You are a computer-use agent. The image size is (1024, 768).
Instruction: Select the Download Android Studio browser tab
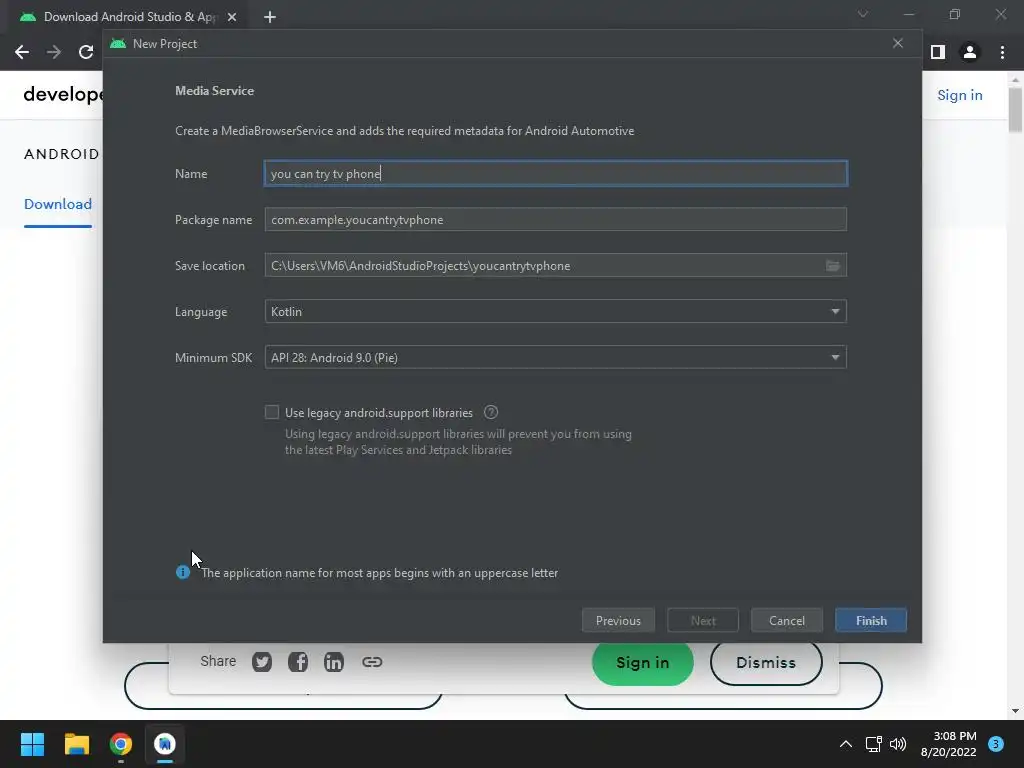(127, 17)
